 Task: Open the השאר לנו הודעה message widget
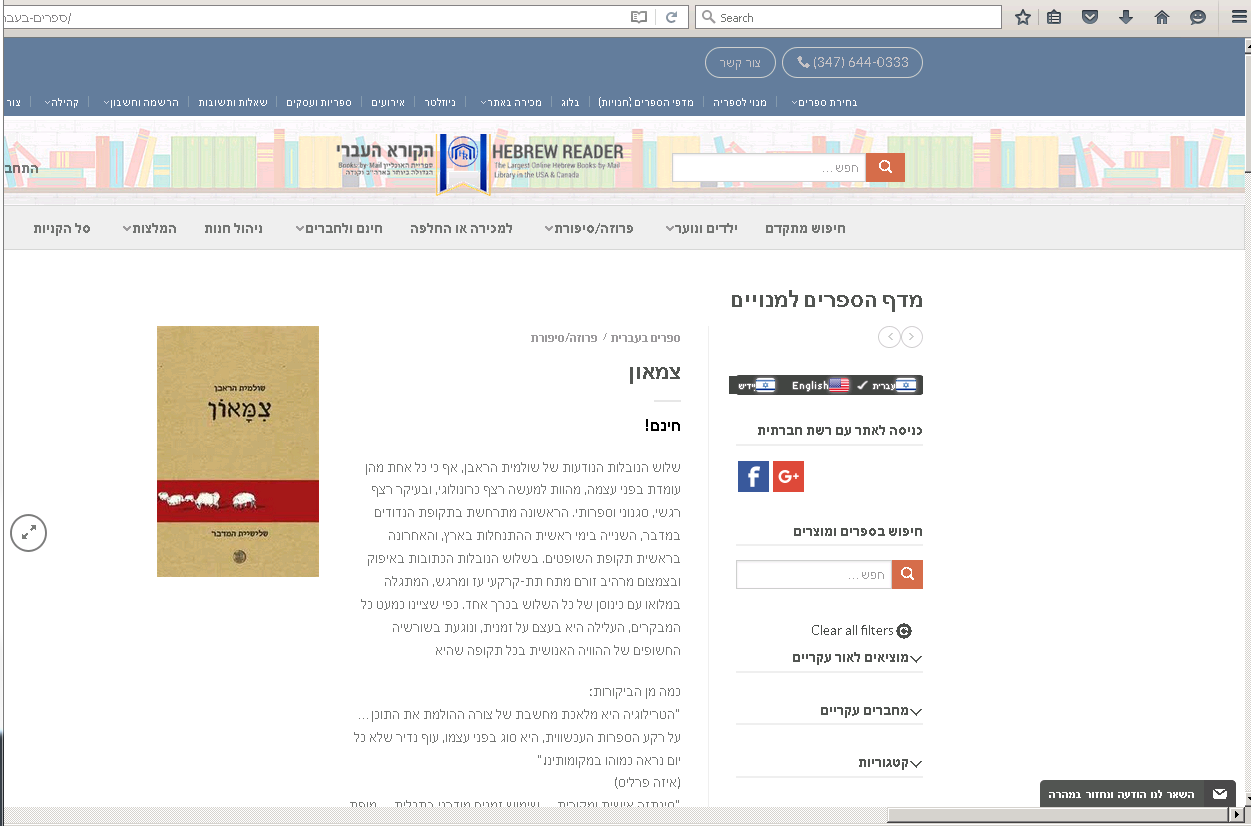click(x=1138, y=794)
